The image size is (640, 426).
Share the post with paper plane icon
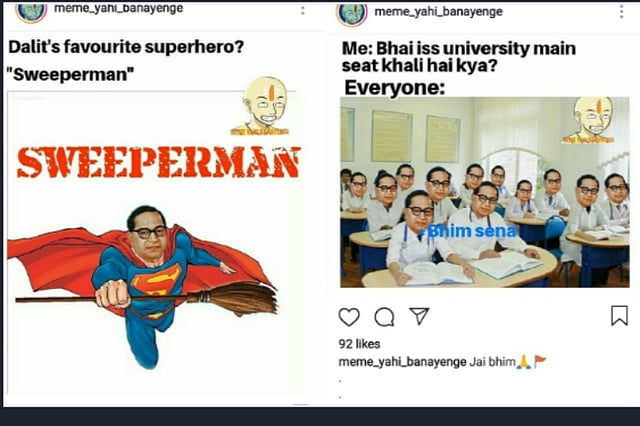[419, 316]
